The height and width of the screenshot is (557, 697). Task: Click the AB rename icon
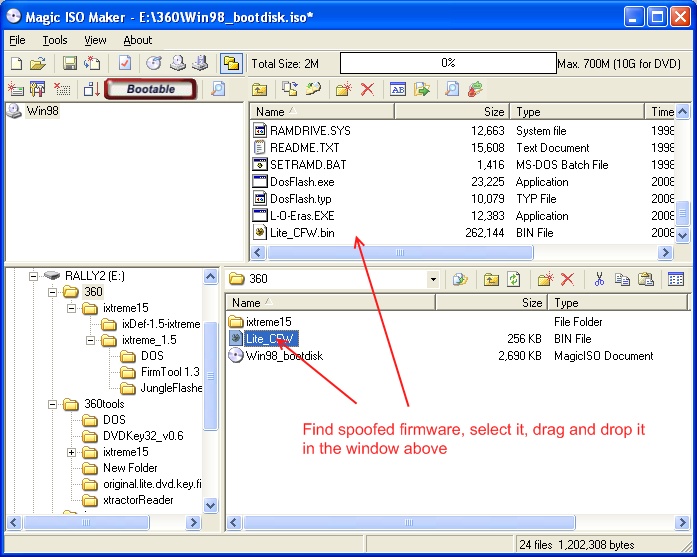397,89
